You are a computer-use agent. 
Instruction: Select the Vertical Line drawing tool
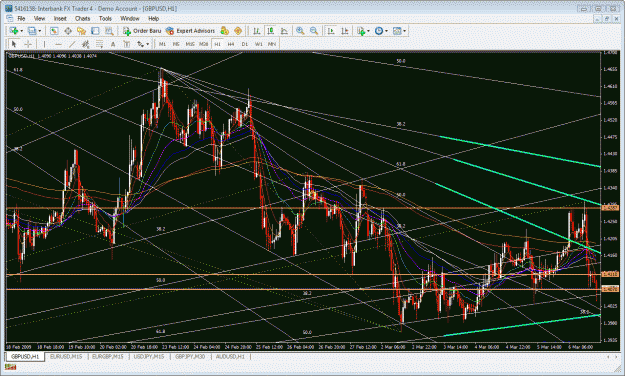(x=44, y=44)
